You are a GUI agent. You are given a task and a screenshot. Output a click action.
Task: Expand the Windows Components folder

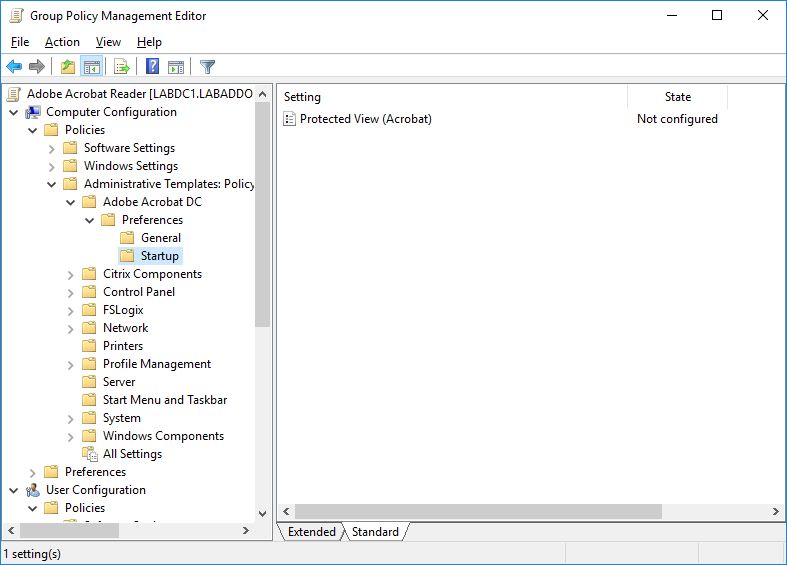point(71,436)
